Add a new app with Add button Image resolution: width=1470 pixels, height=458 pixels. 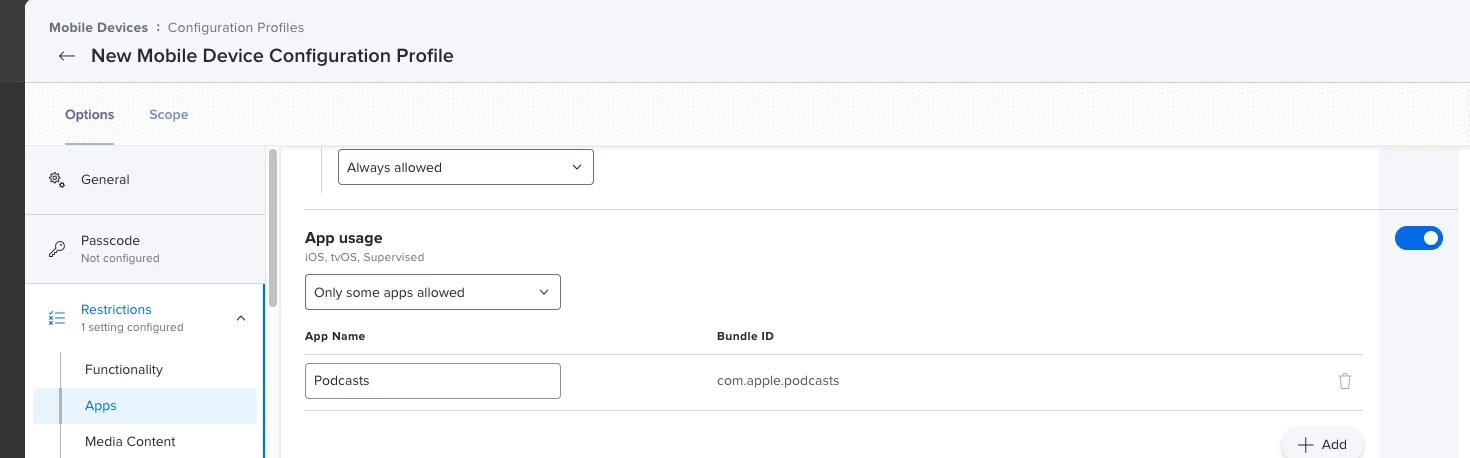click(1322, 444)
